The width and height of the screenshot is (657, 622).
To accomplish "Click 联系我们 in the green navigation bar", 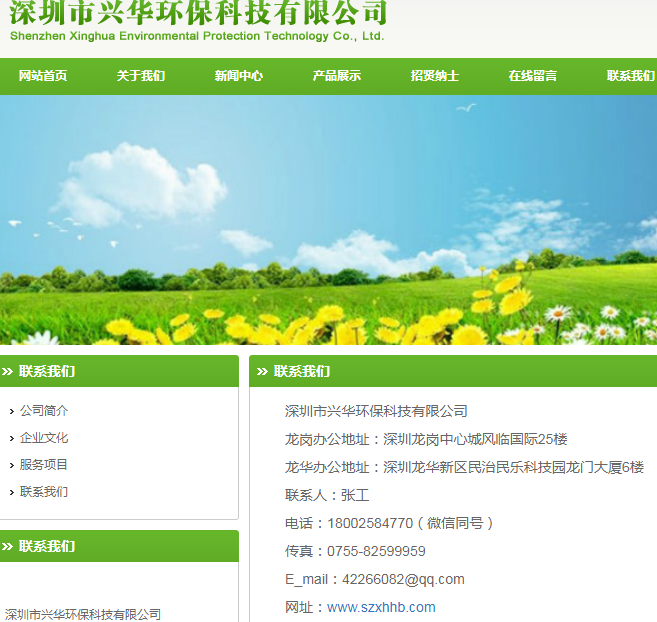I will [x=630, y=76].
